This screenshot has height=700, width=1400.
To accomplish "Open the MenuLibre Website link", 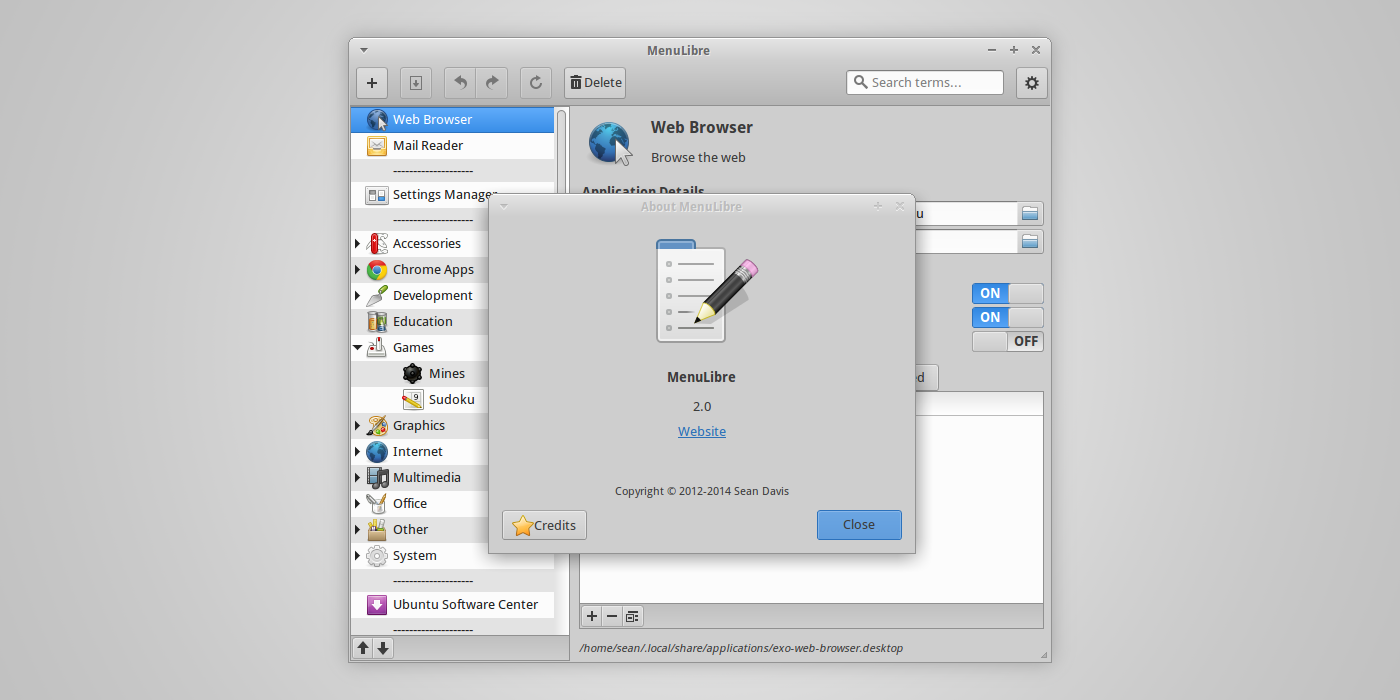I will pos(701,431).
